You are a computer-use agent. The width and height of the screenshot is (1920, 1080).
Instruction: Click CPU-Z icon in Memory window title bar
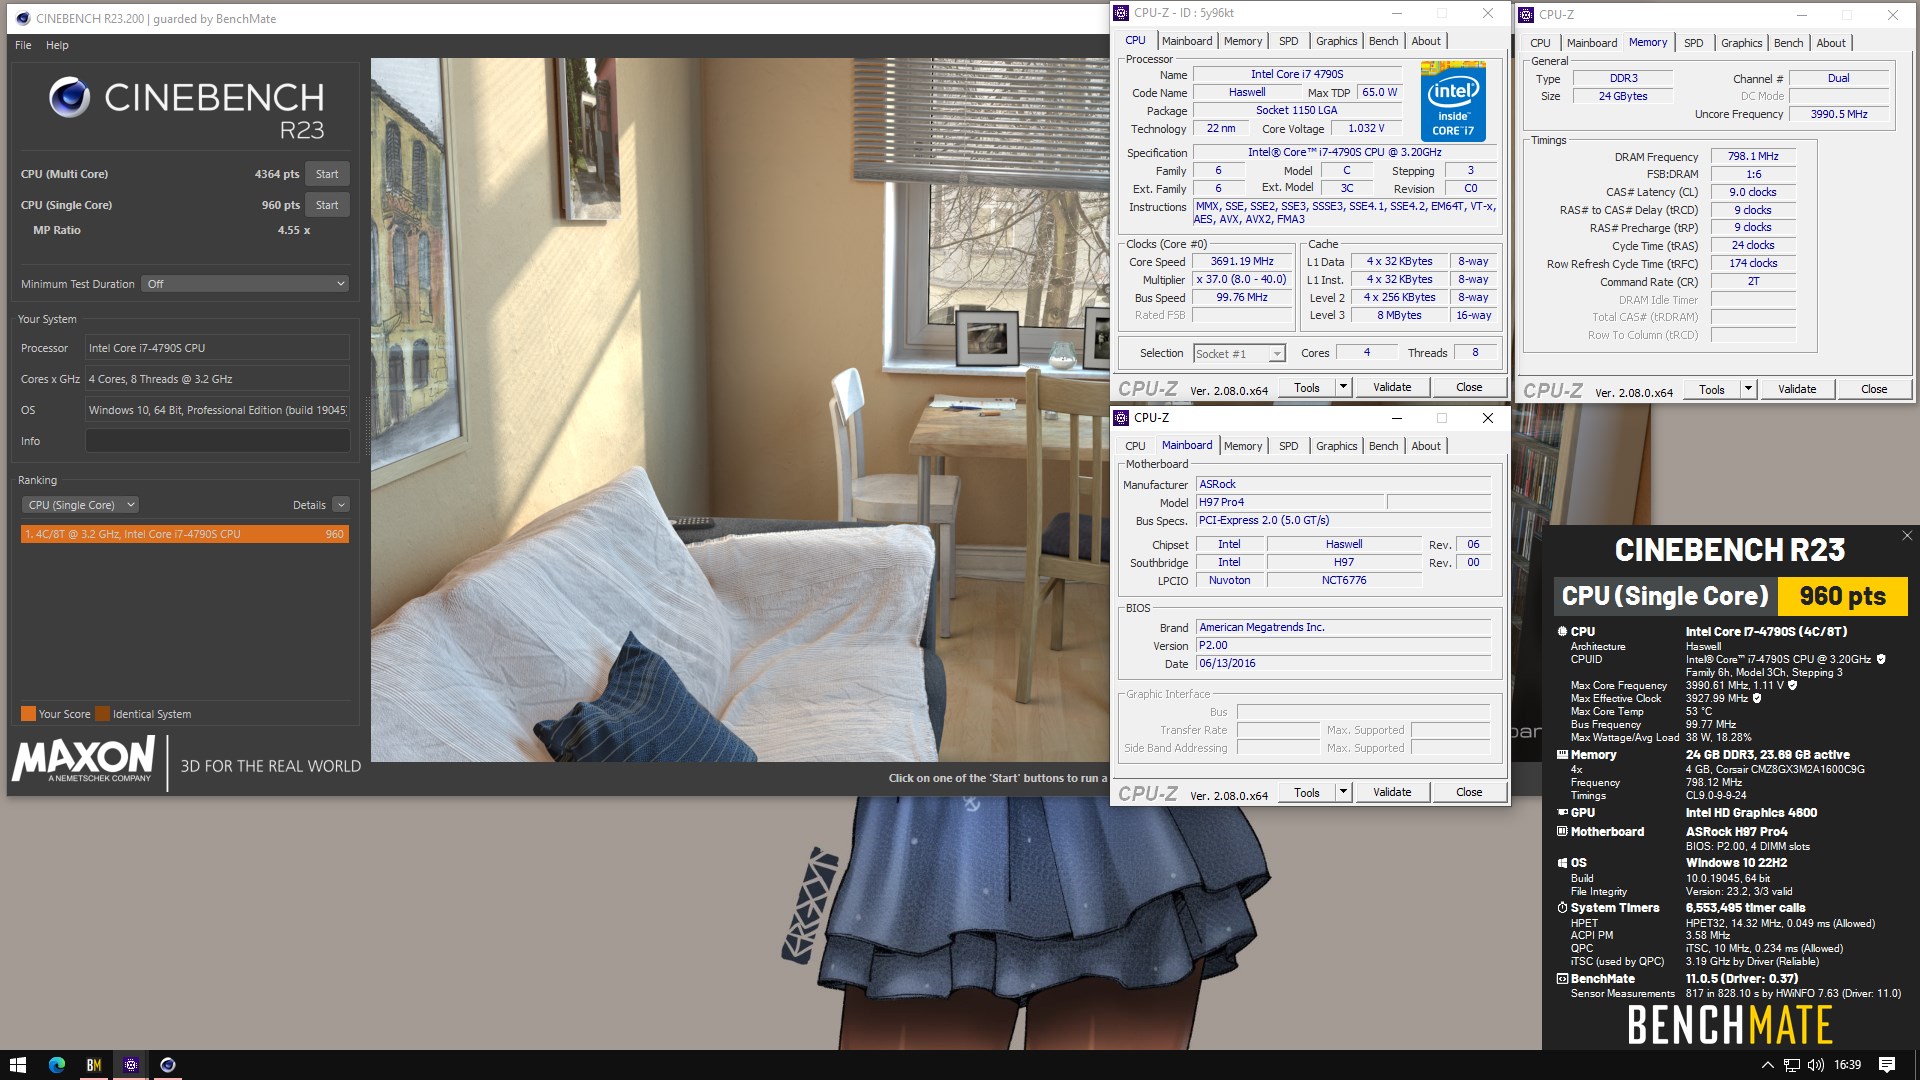[x=1526, y=15]
